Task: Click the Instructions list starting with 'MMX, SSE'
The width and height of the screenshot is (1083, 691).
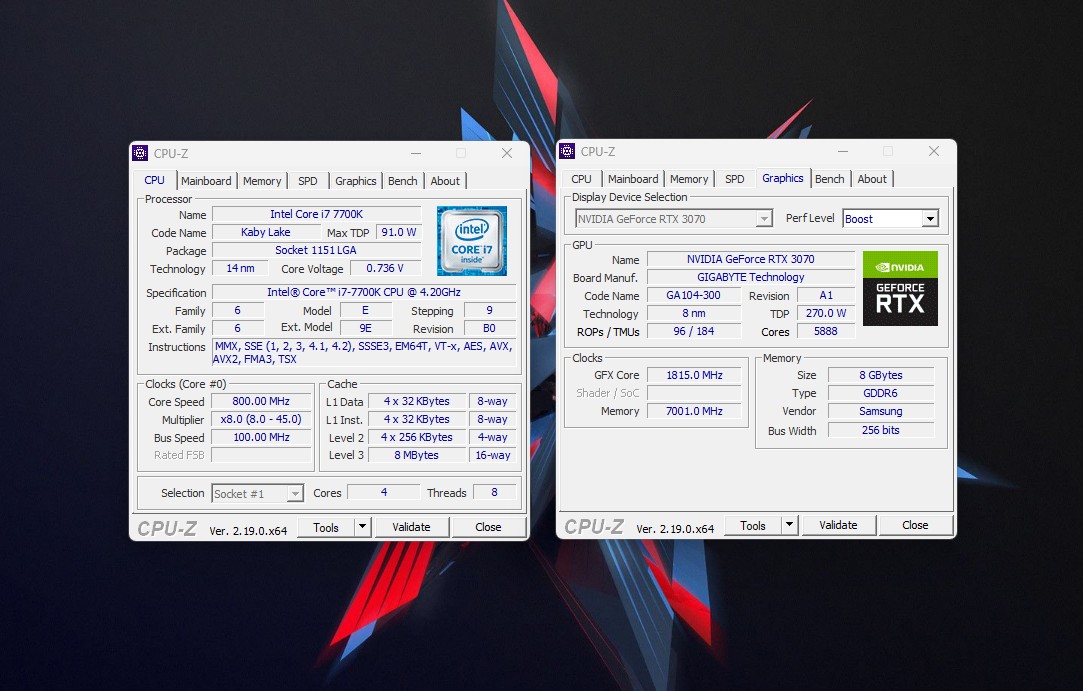Action: (364, 353)
